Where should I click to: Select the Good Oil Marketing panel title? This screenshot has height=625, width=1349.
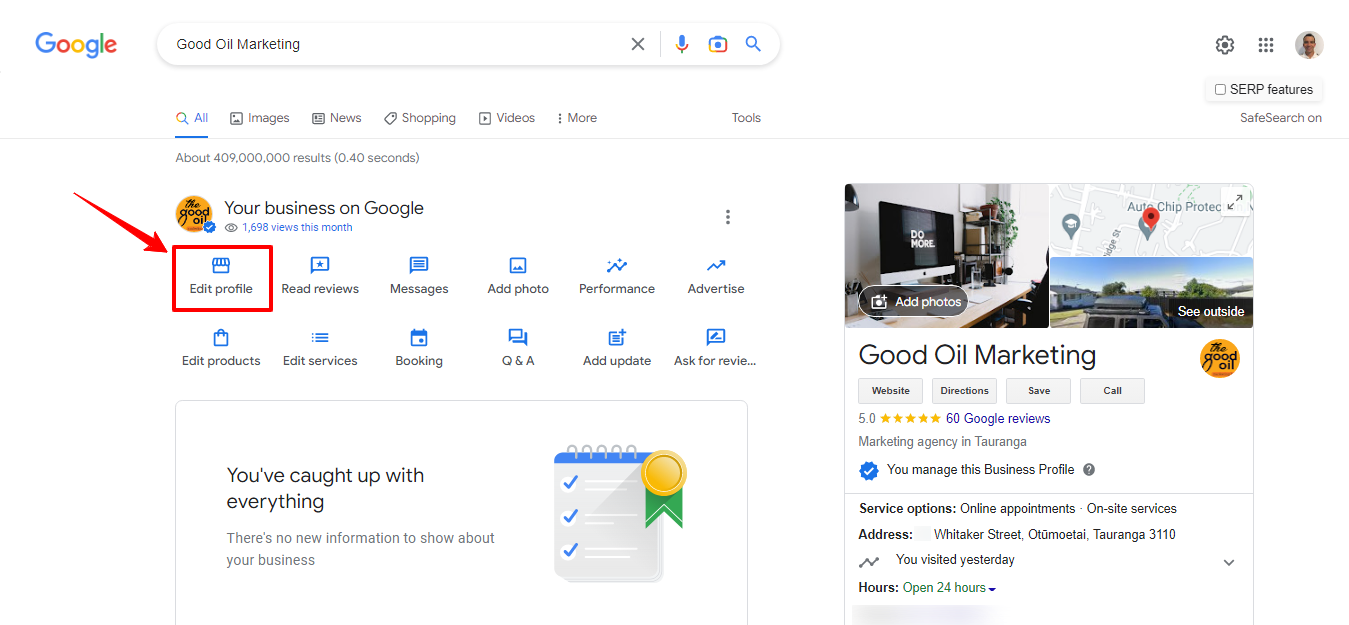point(977,355)
